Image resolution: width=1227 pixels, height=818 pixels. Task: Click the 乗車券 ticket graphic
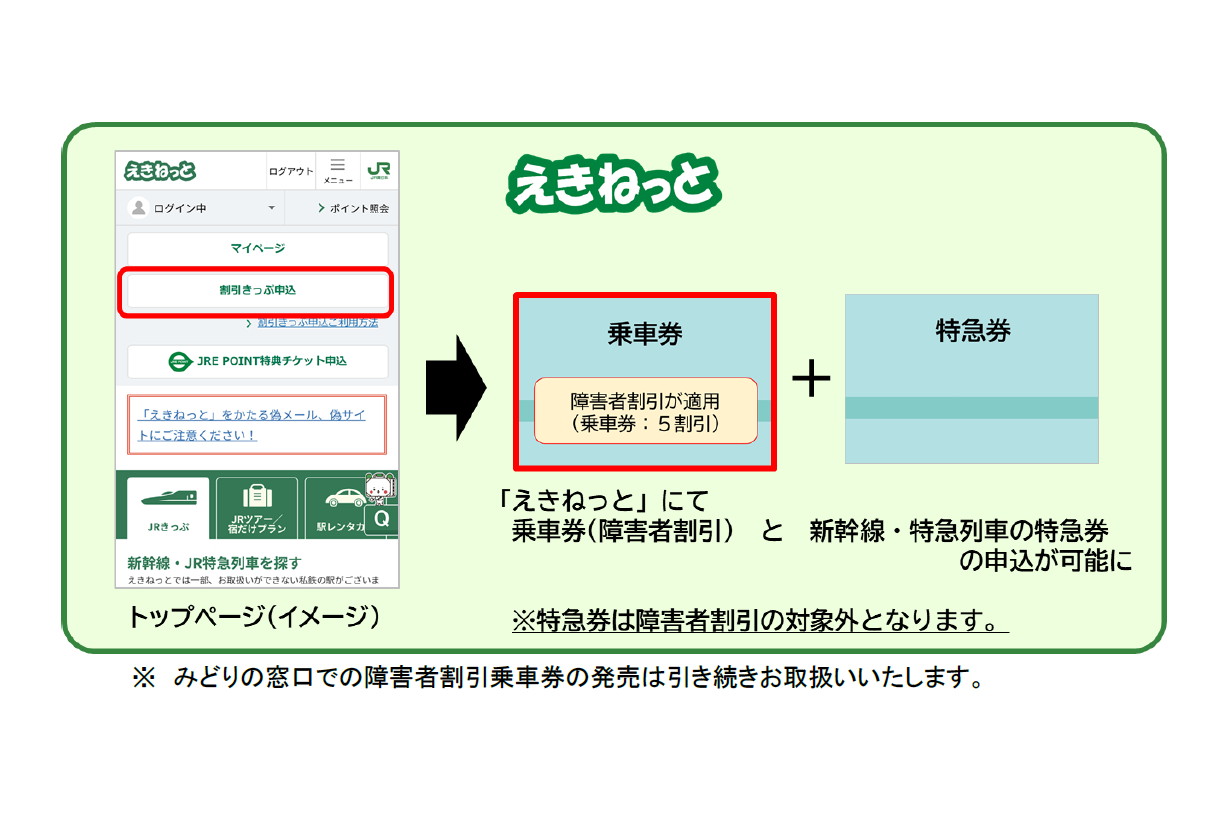645,380
